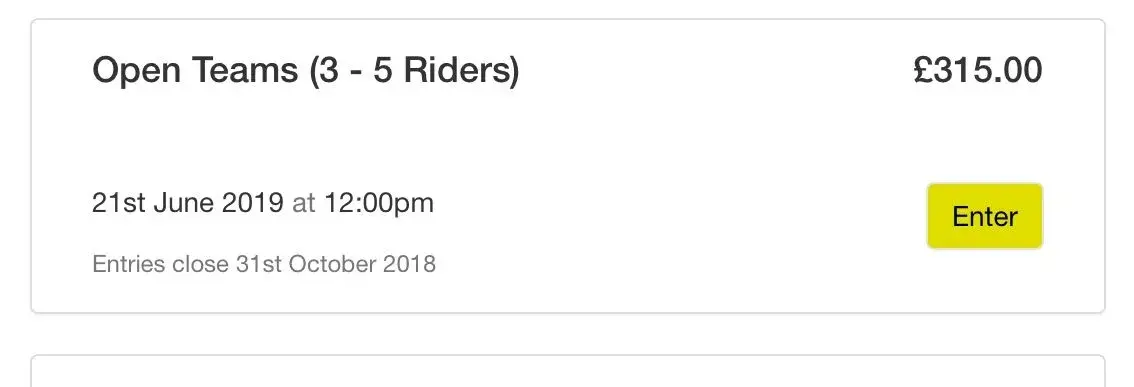This screenshot has width=1134, height=387.
Task: Click the yellow Enter button
Action: (984, 216)
